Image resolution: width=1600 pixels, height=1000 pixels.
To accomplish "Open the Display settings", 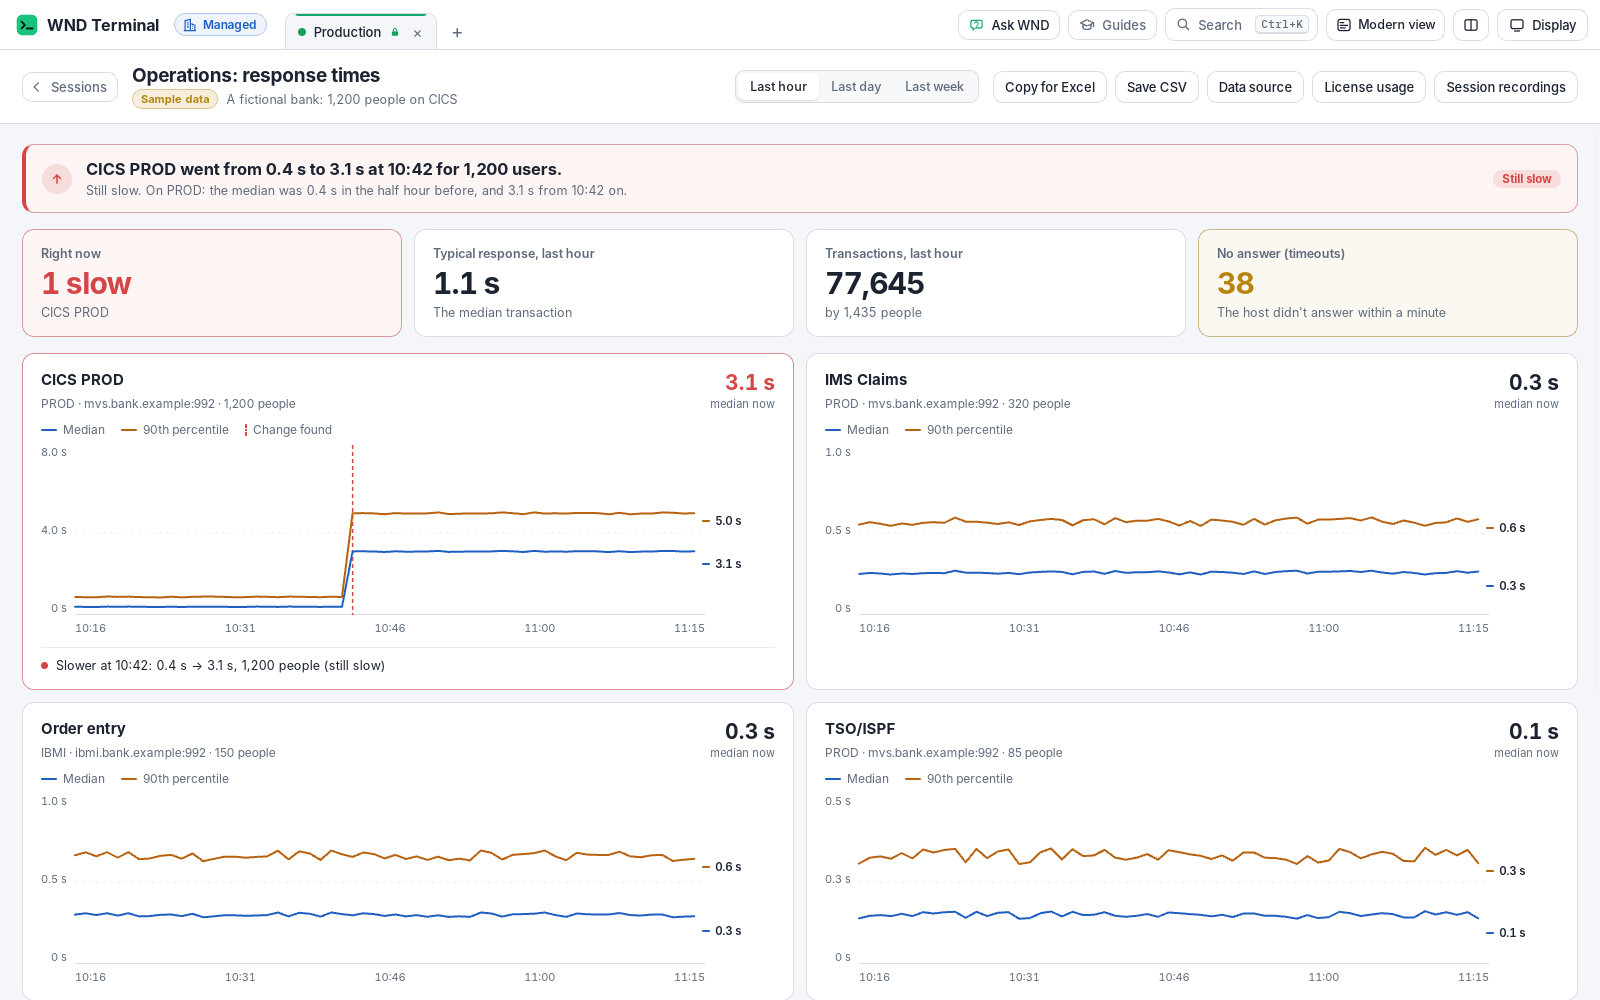I will [x=1542, y=25].
